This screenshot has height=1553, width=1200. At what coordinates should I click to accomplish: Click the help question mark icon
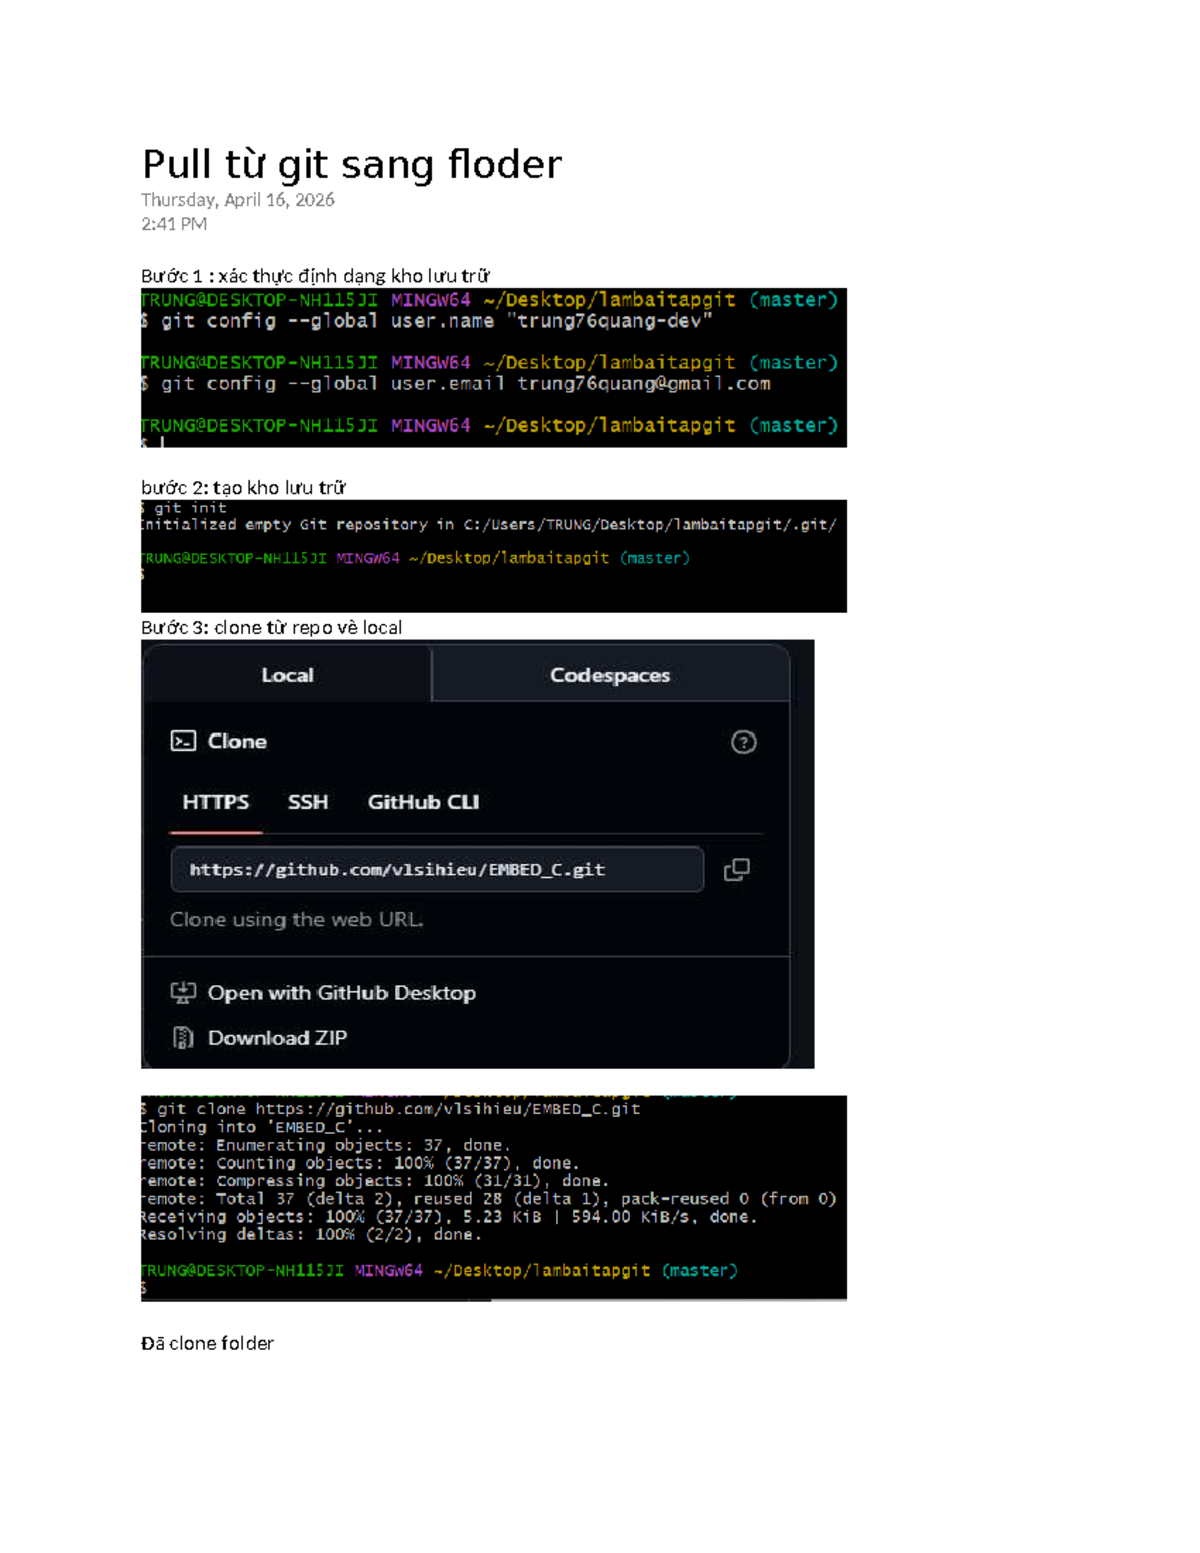click(743, 742)
